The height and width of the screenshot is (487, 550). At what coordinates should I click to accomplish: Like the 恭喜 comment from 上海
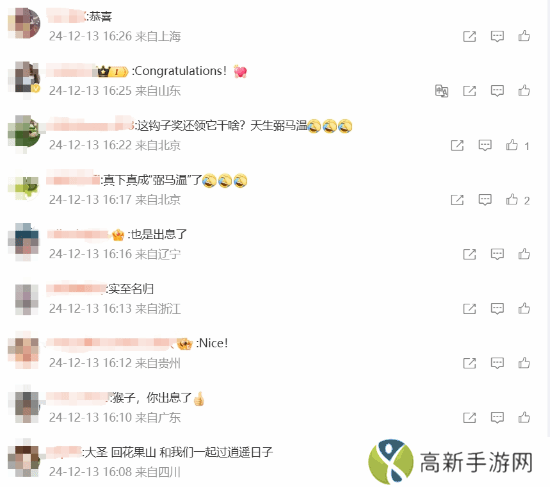(524, 36)
